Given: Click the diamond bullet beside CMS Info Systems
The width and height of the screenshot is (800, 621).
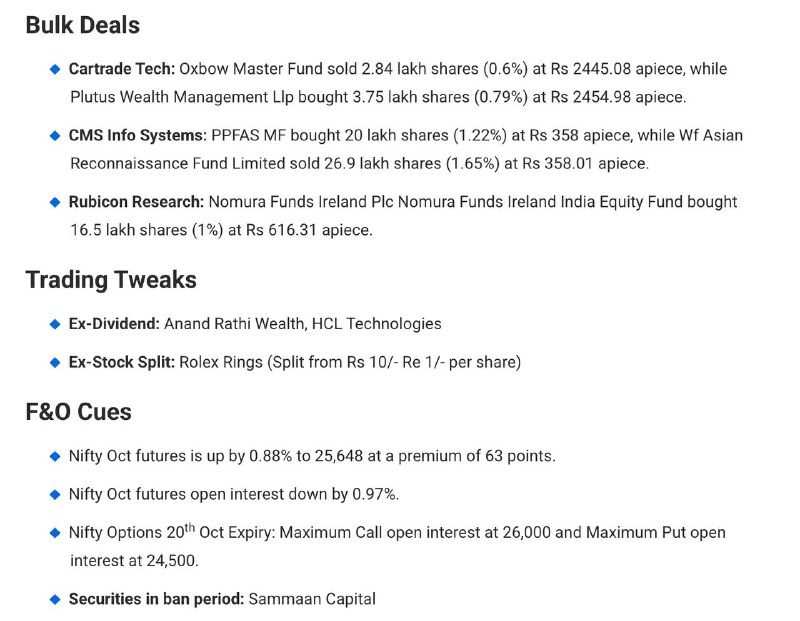Looking at the screenshot, I should (x=55, y=135).
